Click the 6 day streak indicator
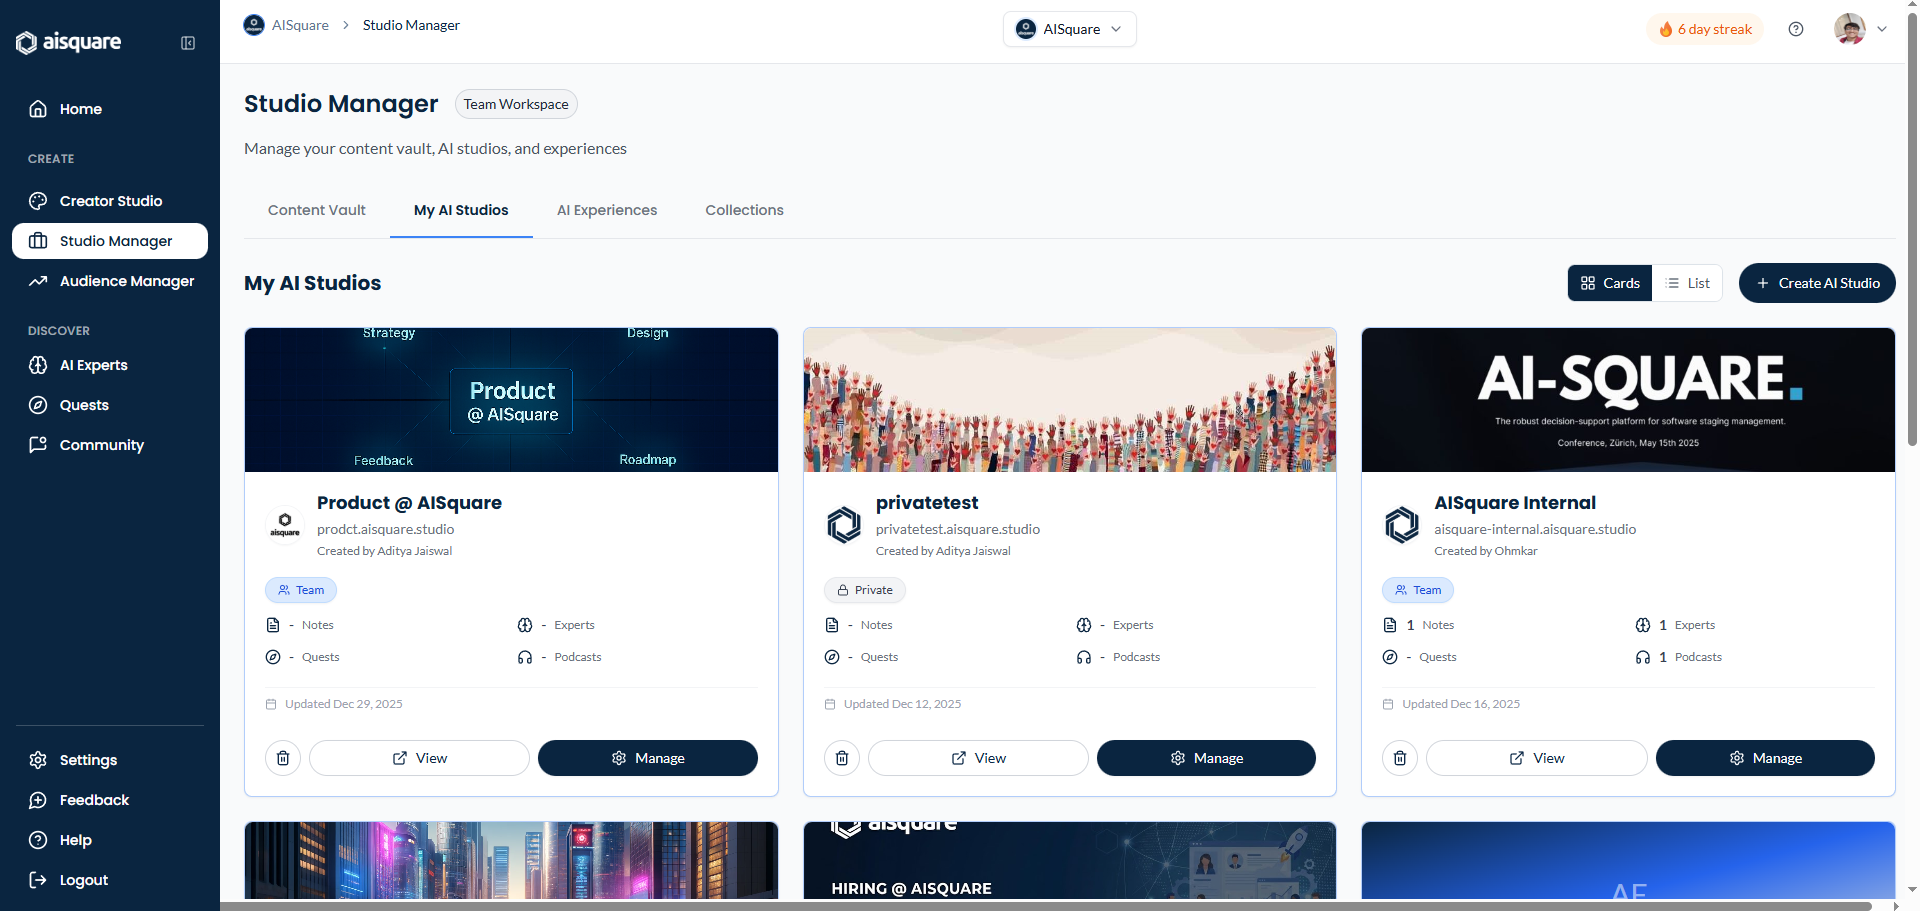The height and width of the screenshot is (911, 1920). pos(1705,29)
